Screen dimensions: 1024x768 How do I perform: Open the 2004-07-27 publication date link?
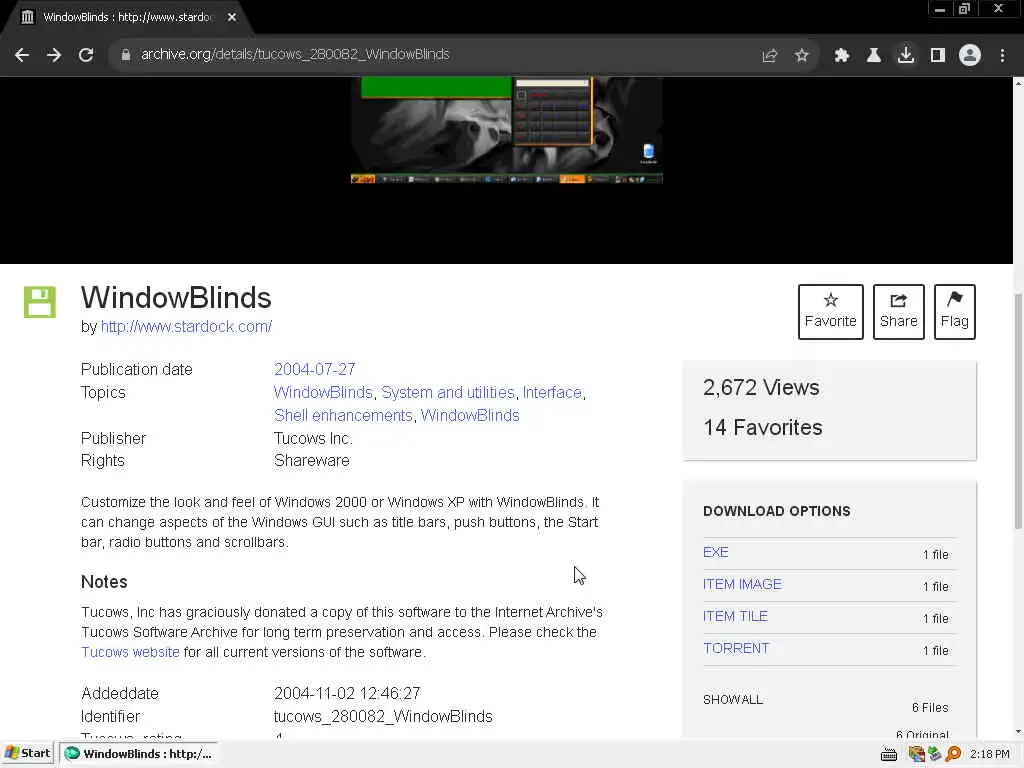[315, 370]
